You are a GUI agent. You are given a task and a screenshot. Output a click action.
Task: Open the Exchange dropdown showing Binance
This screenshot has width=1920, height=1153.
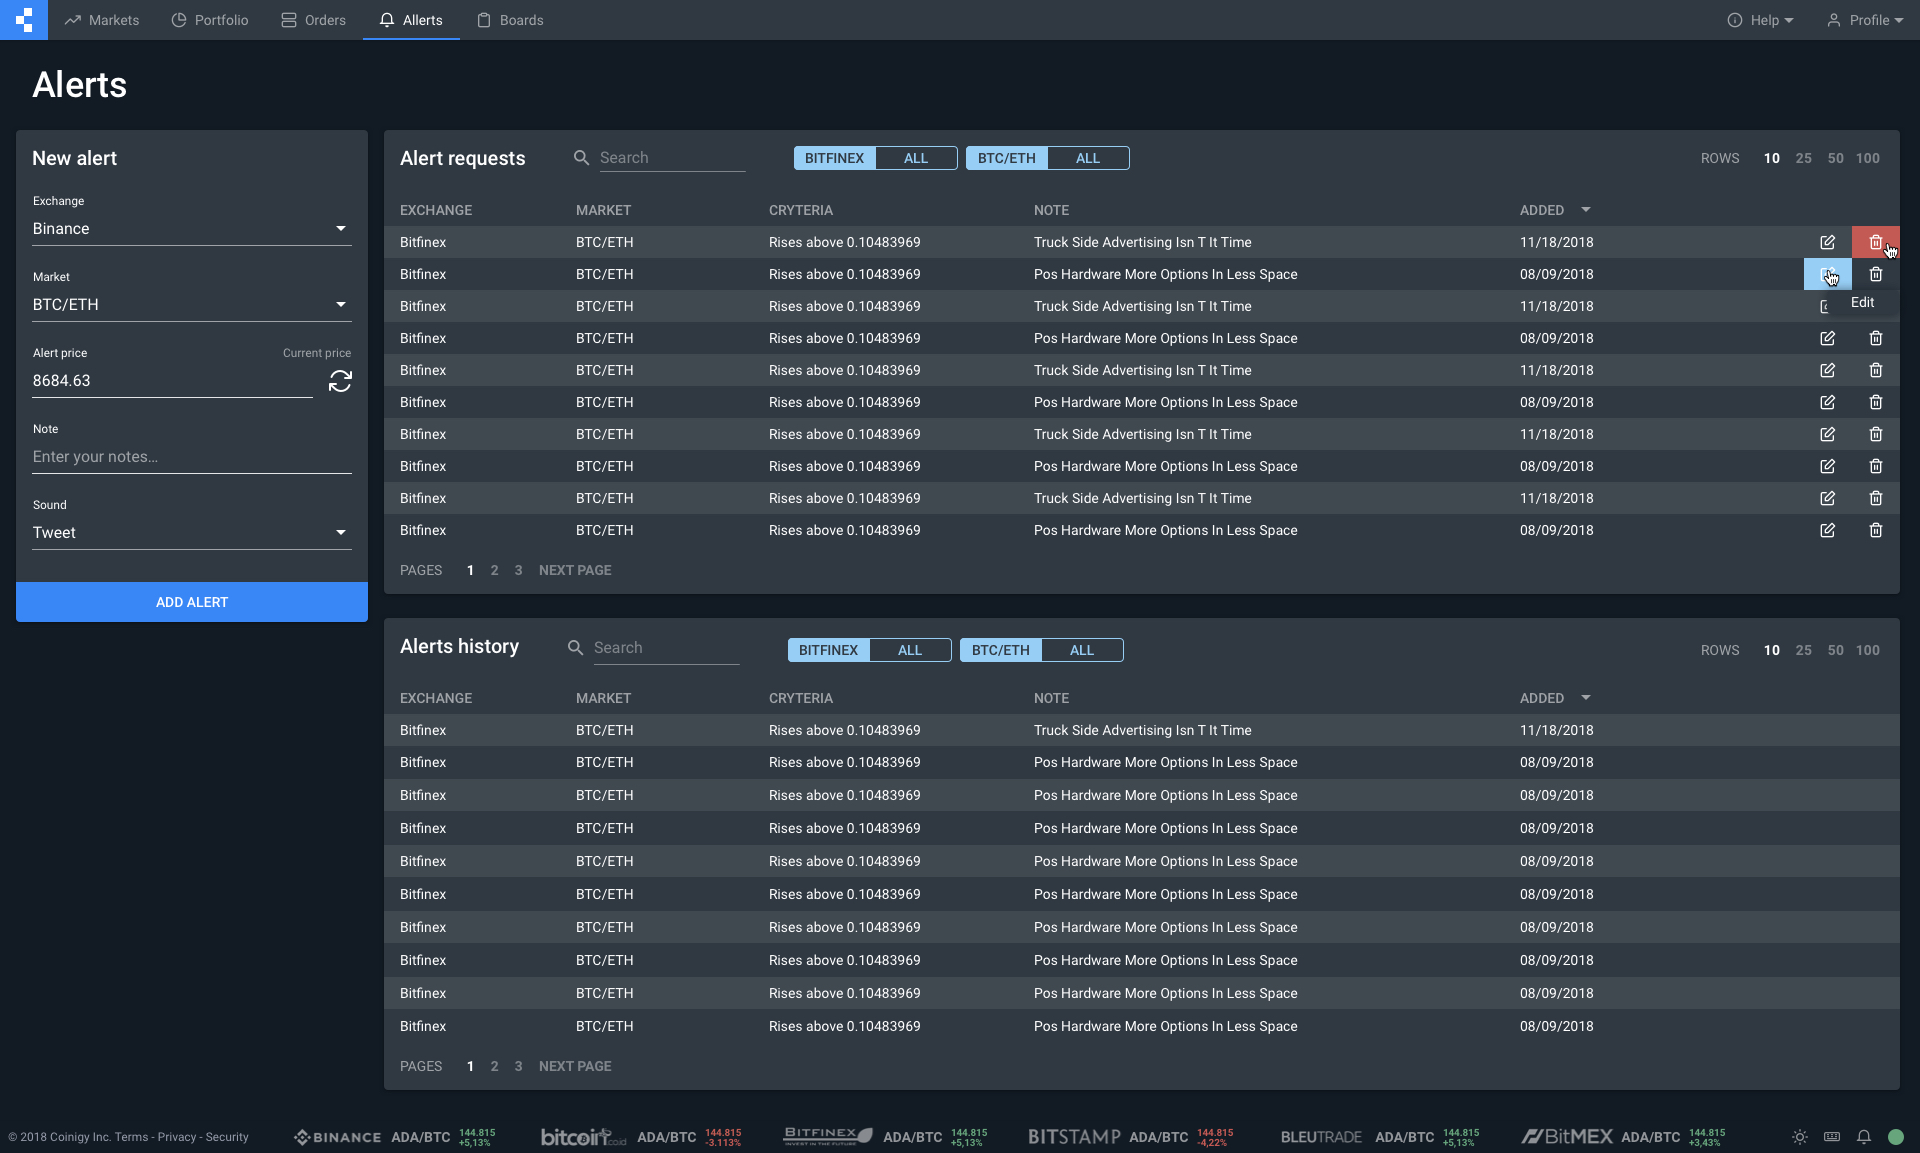(191, 229)
